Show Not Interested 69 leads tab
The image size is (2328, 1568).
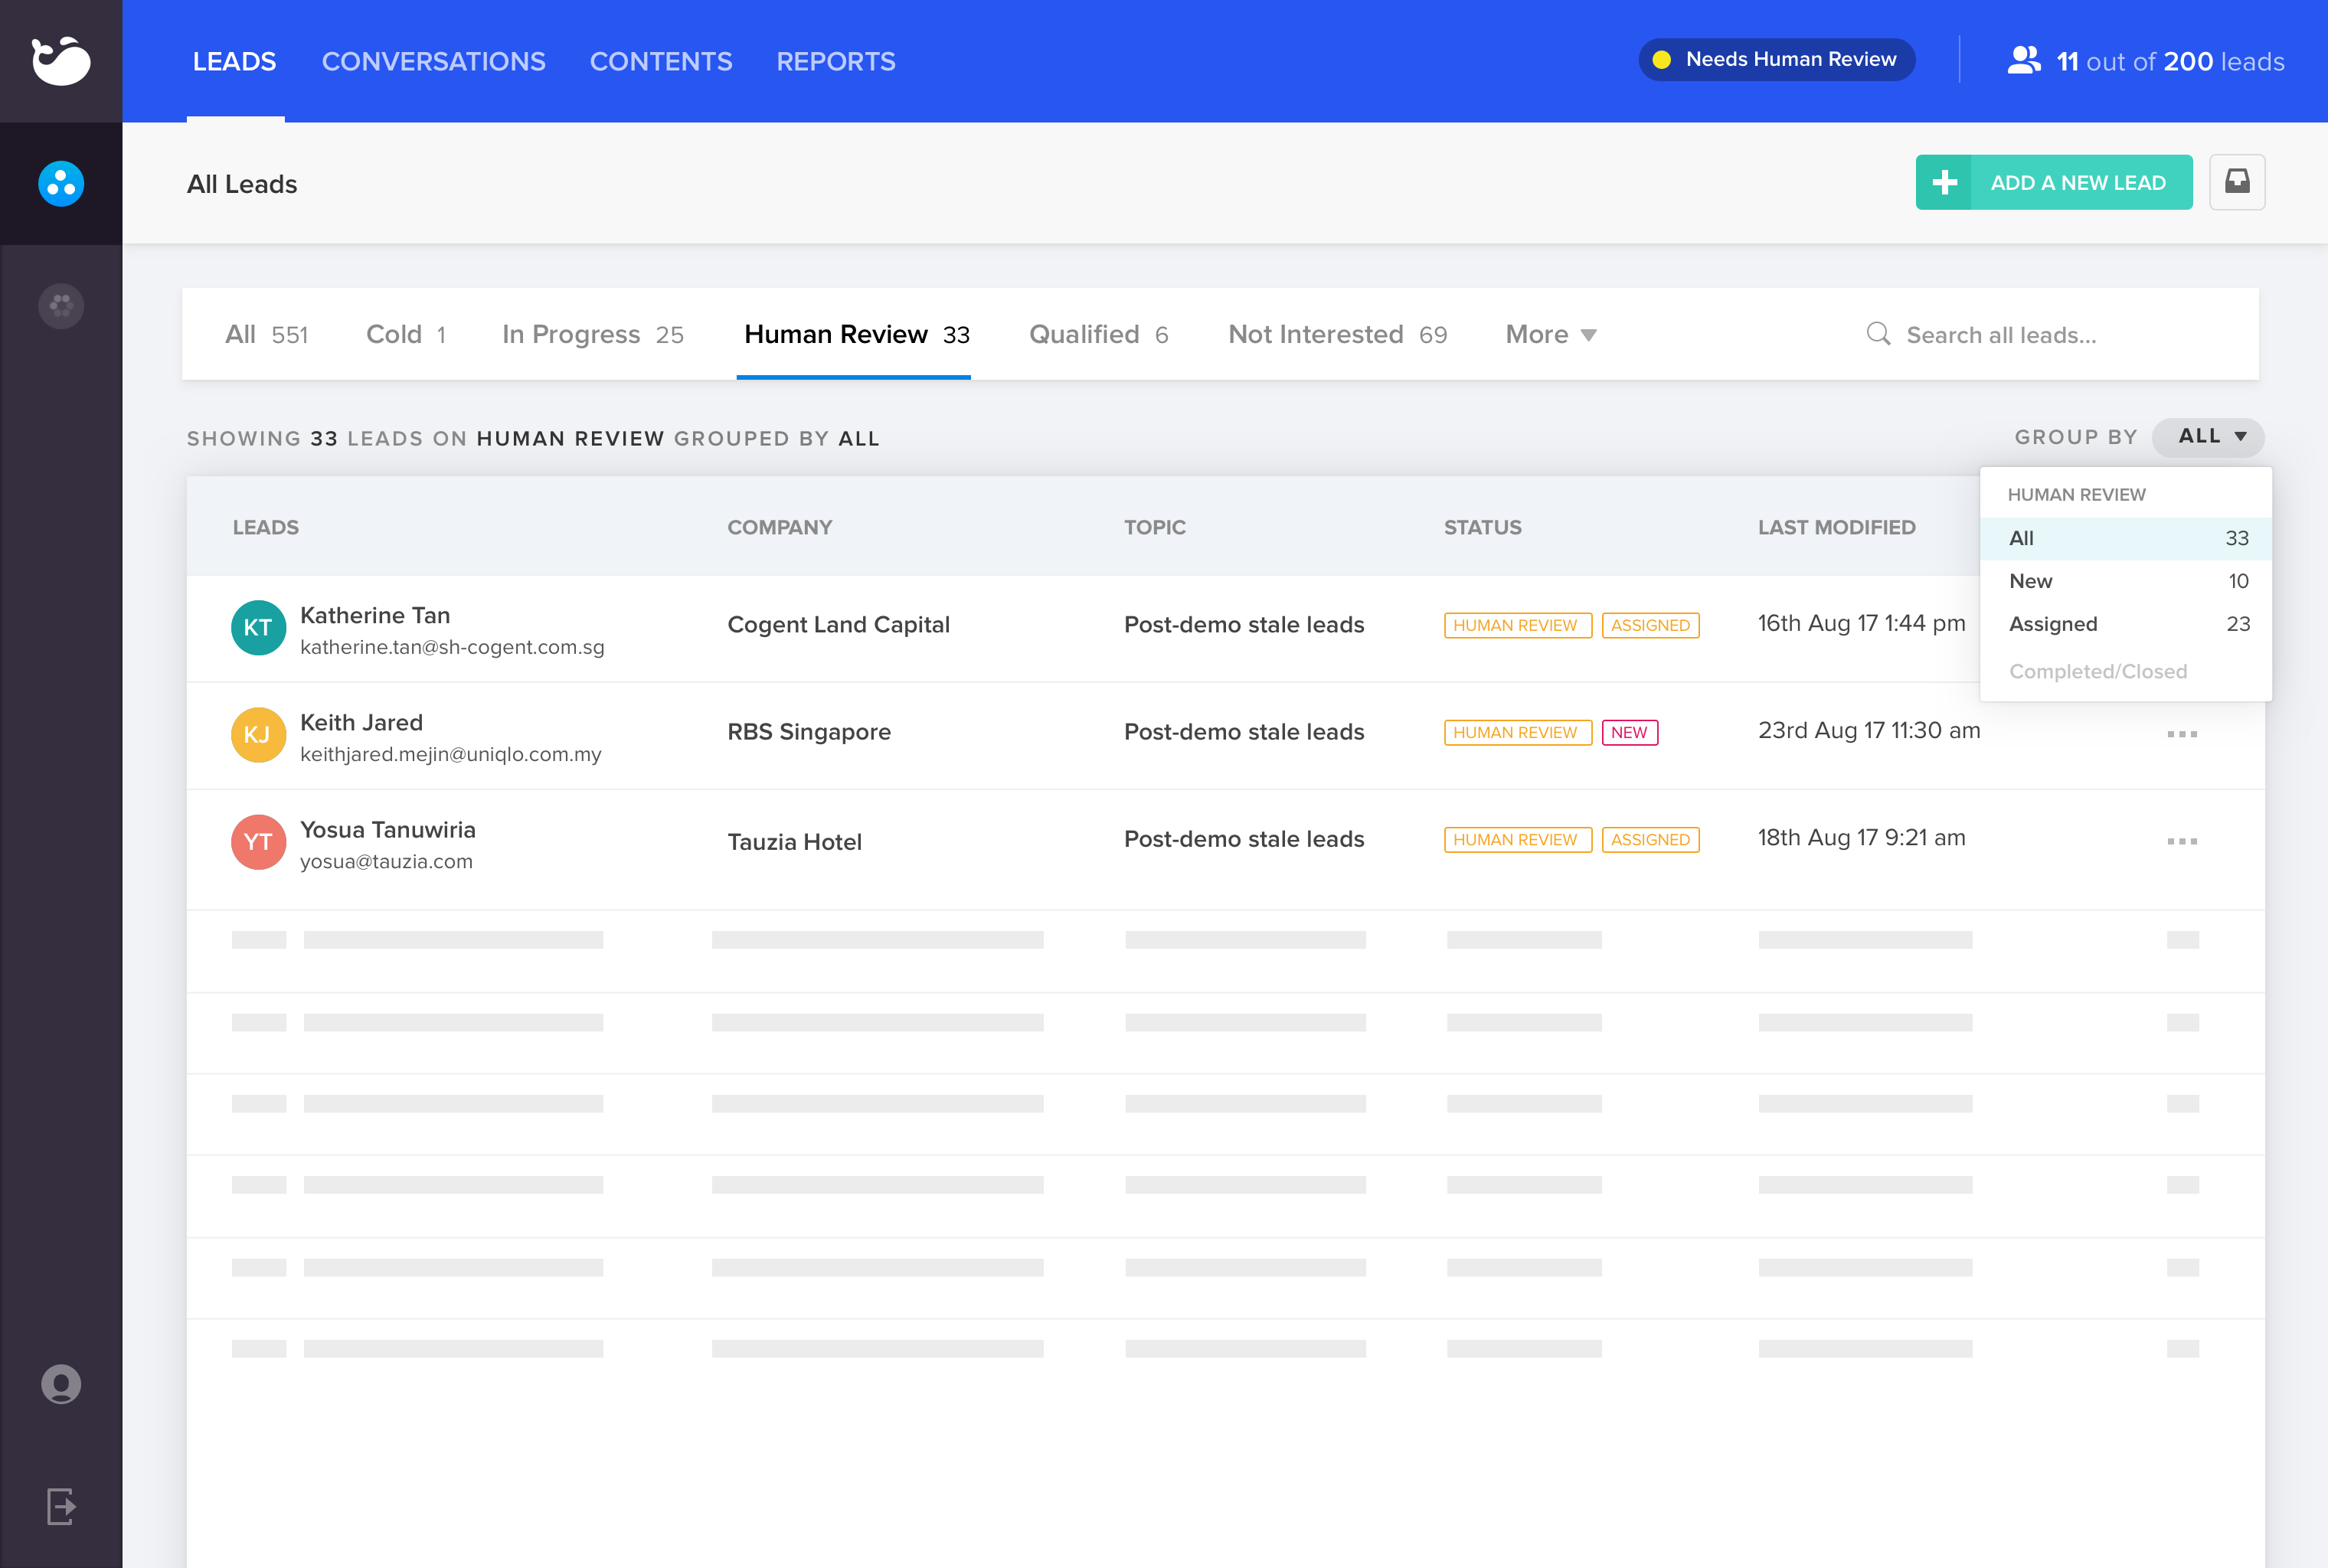click(1338, 334)
